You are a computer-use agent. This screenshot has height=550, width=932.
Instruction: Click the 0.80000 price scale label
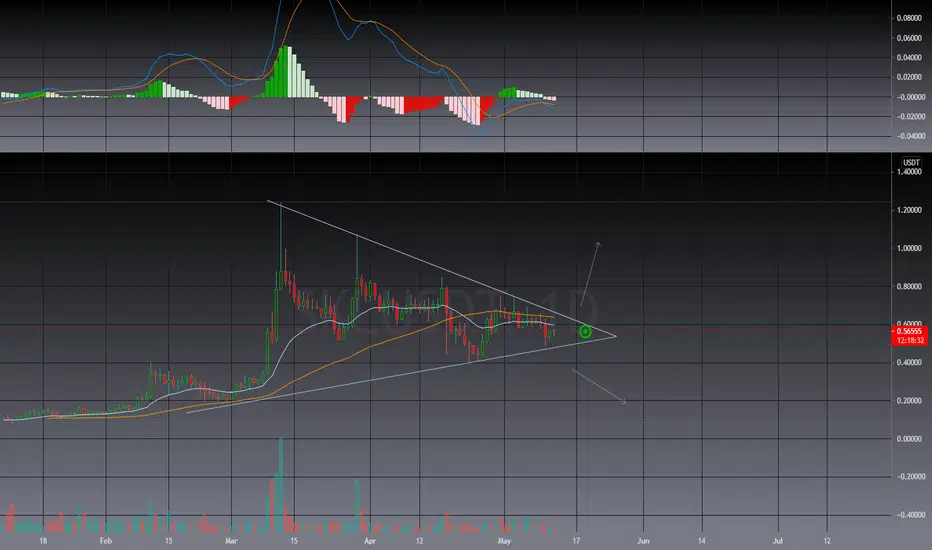click(x=909, y=286)
